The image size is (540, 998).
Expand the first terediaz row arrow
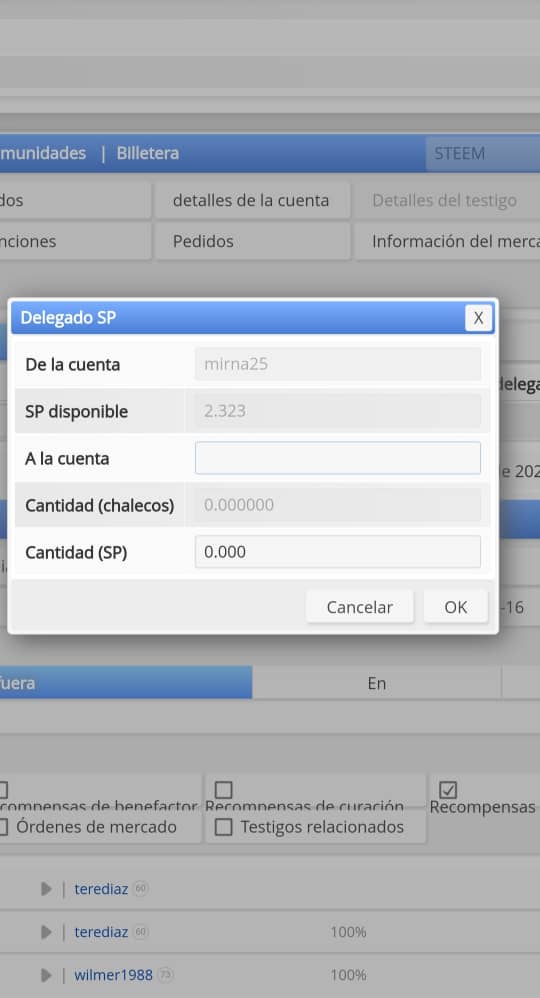pyautogui.click(x=46, y=889)
